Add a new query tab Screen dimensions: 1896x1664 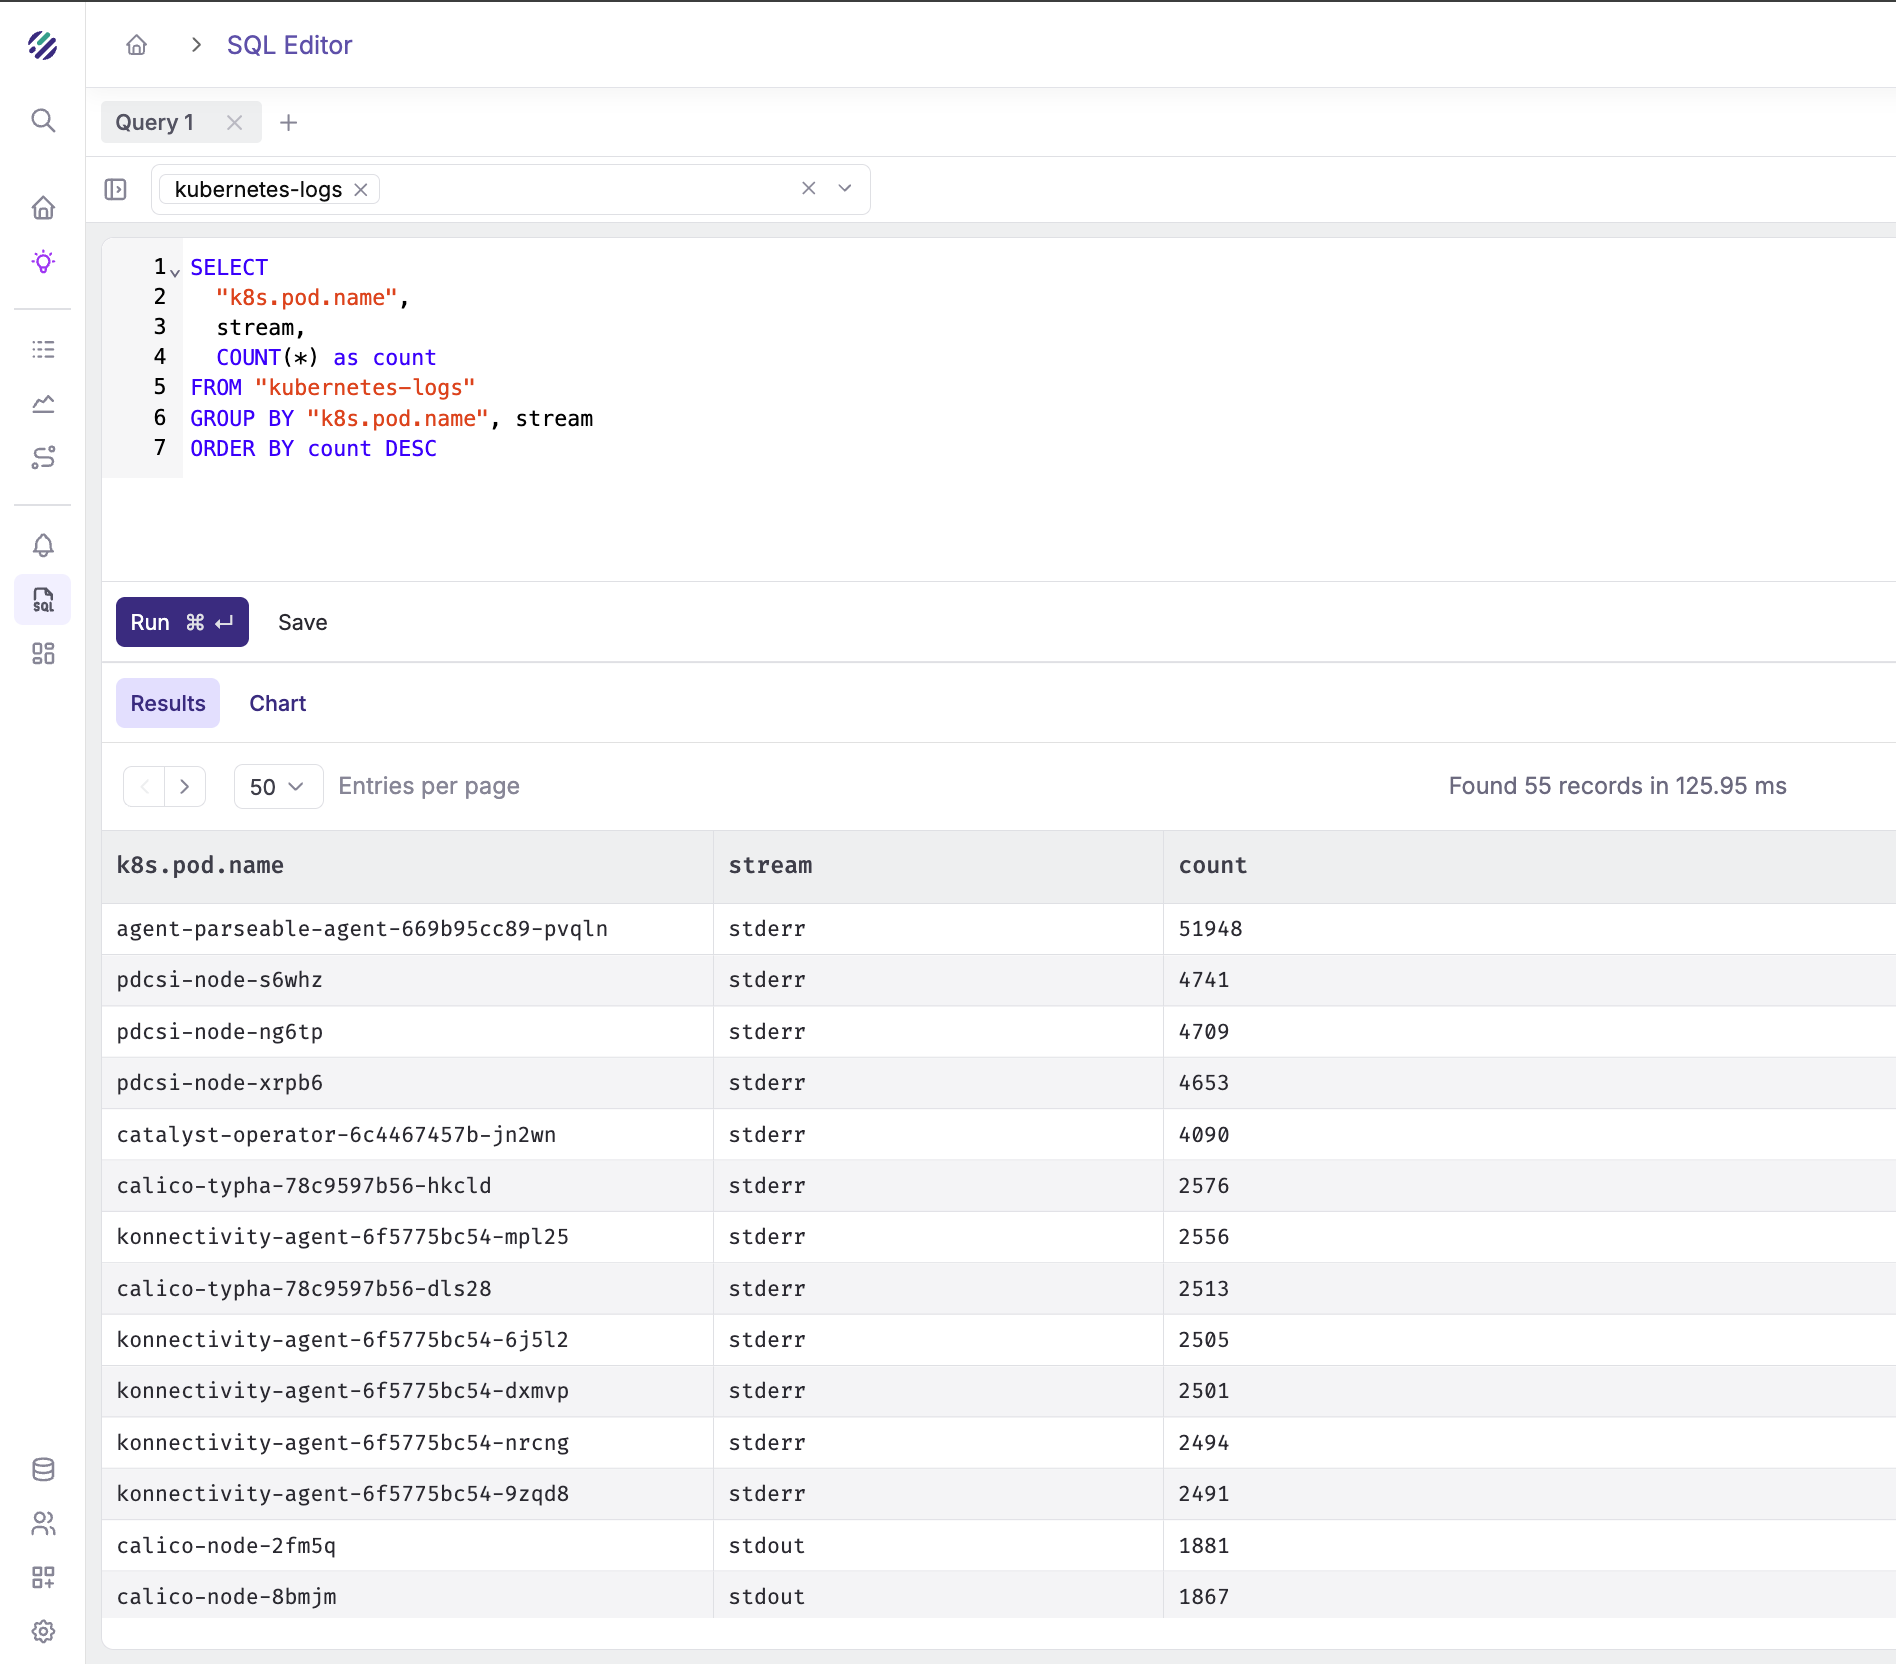pyautogui.click(x=289, y=122)
